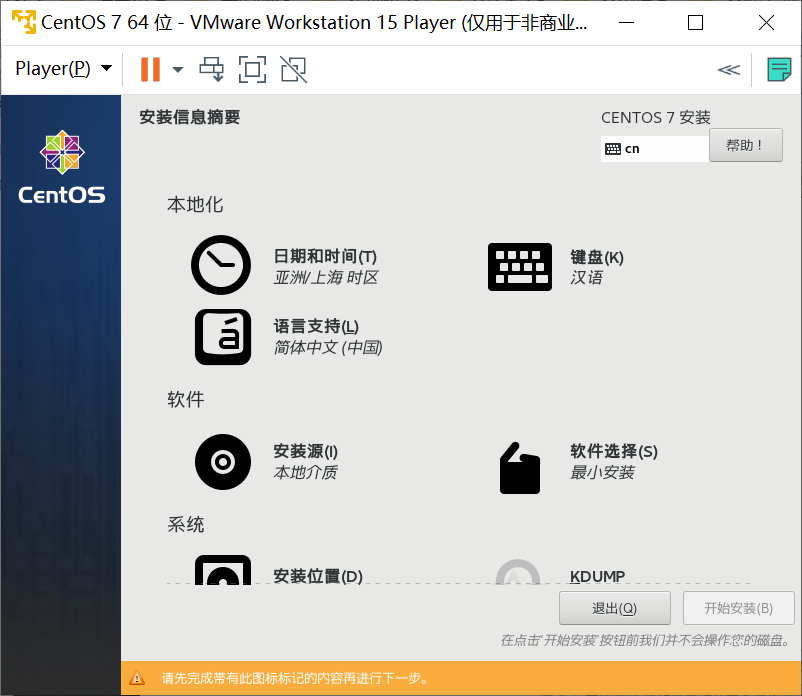Open 语言支持(L) settings

(x=316, y=326)
